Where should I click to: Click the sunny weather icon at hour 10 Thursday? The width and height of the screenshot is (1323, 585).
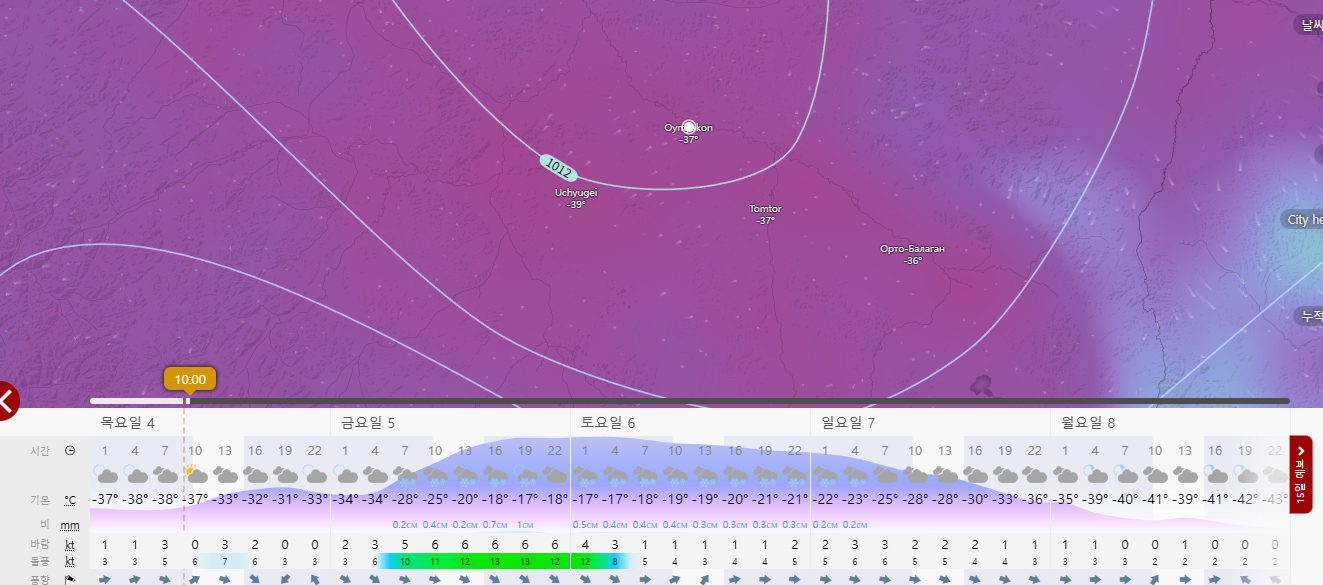(x=193, y=472)
